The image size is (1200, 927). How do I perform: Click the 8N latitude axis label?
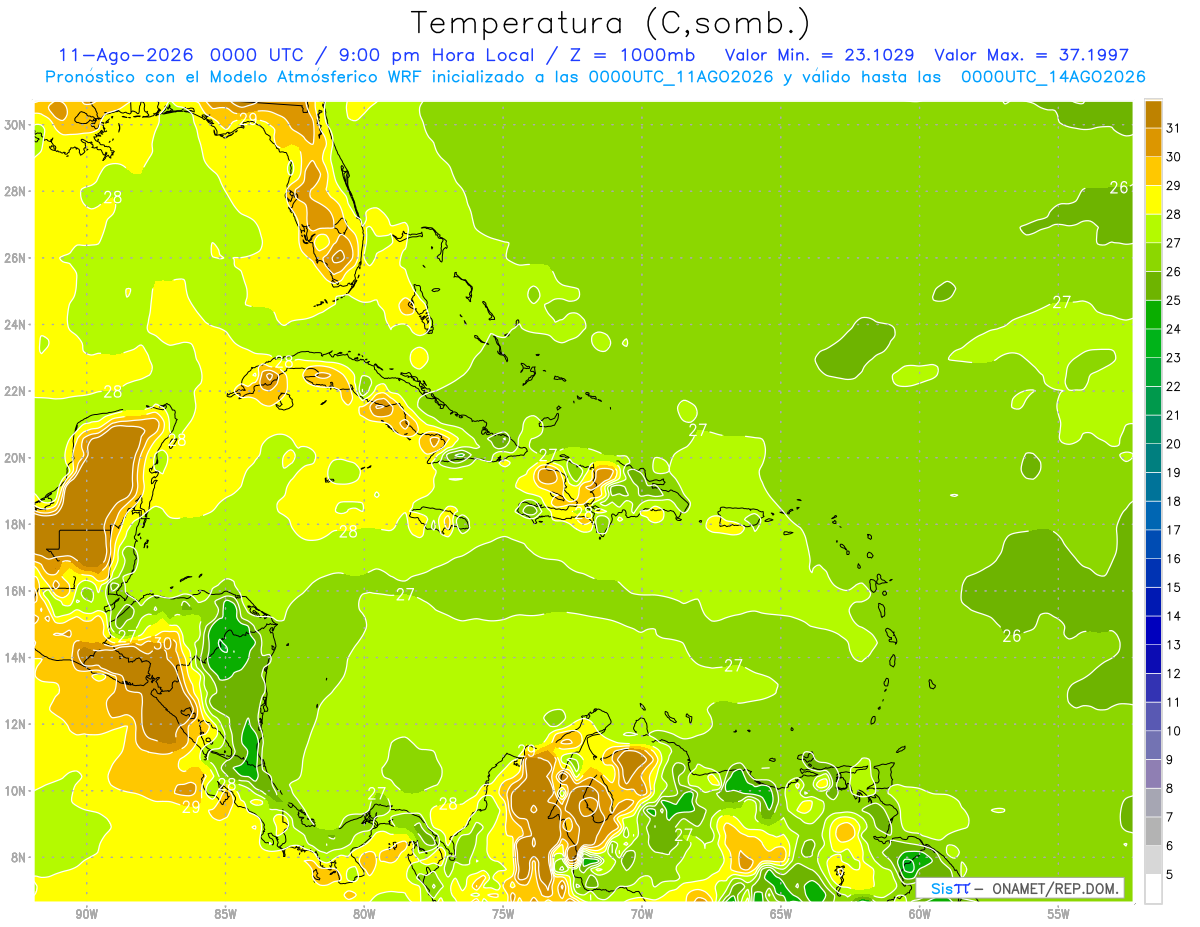pyautogui.click(x=19, y=857)
